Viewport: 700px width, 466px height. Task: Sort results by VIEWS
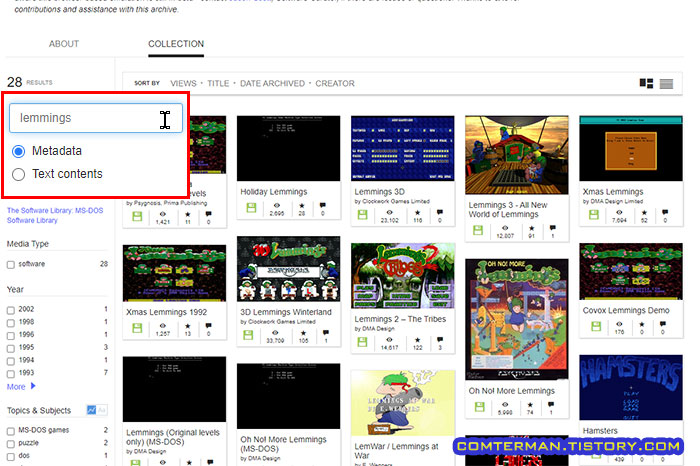click(183, 83)
